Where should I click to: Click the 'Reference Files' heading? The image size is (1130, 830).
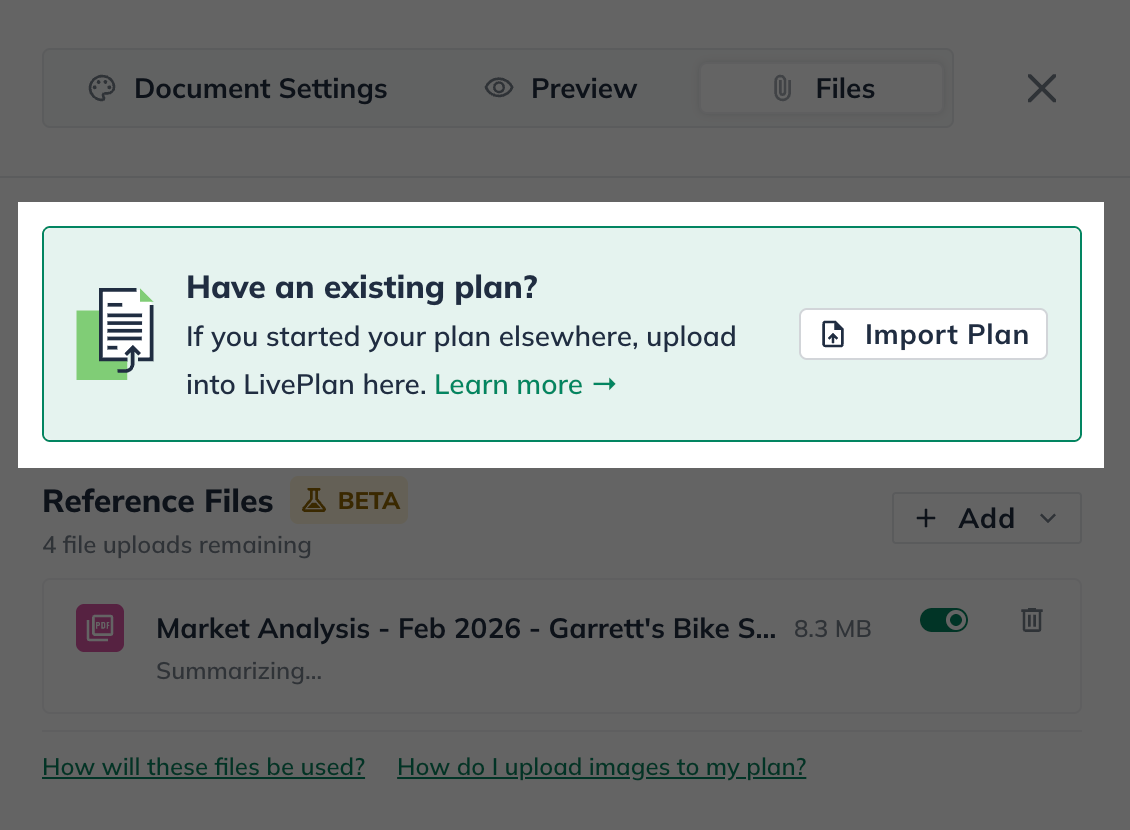pyautogui.click(x=158, y=501)
